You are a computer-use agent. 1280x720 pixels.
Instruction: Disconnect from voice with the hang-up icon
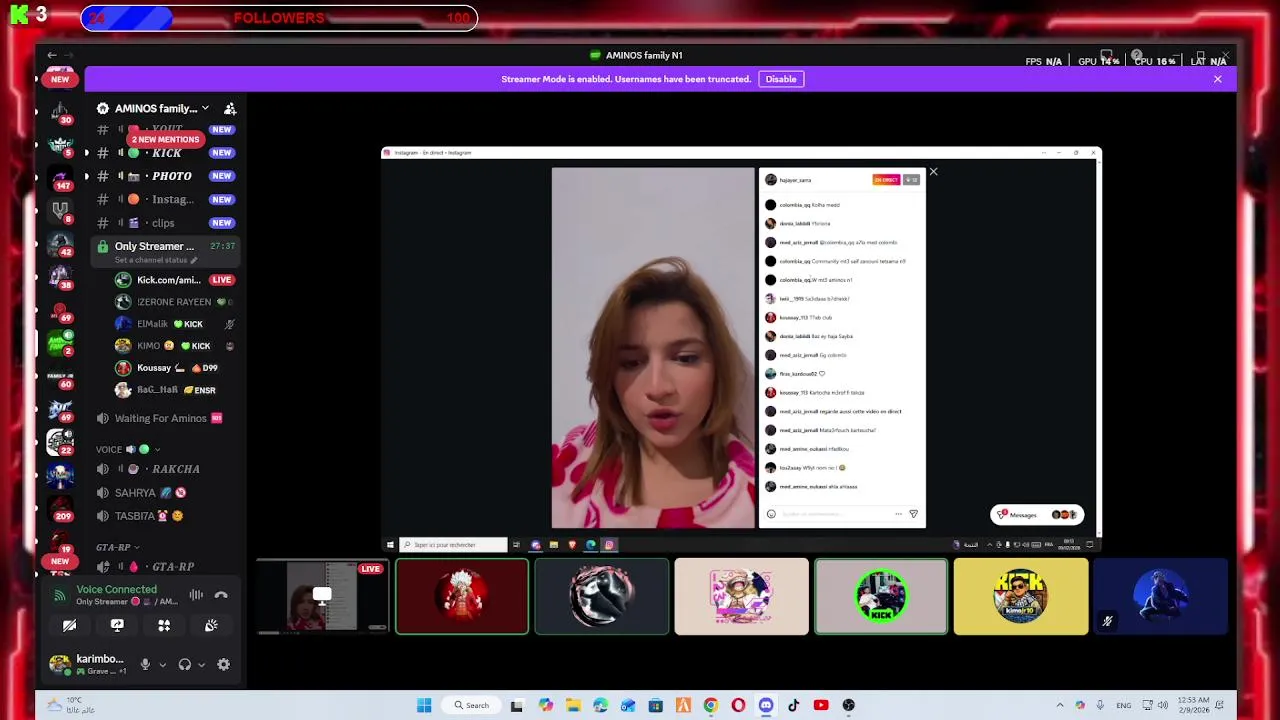(221, 595)
